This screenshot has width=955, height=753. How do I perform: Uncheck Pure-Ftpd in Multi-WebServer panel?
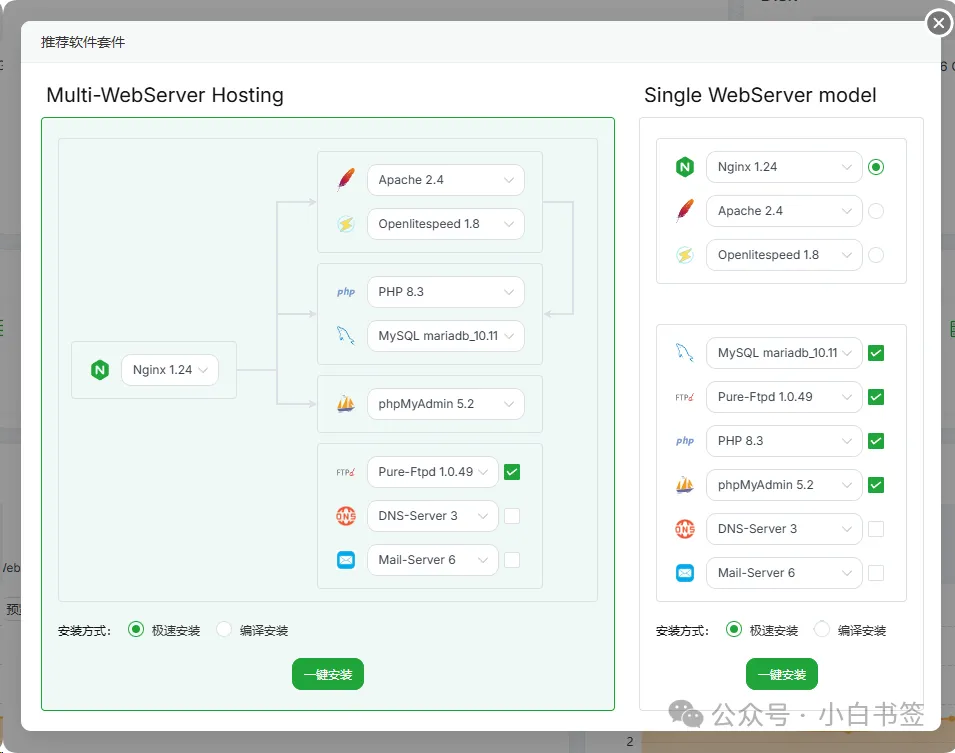[512, 472]
